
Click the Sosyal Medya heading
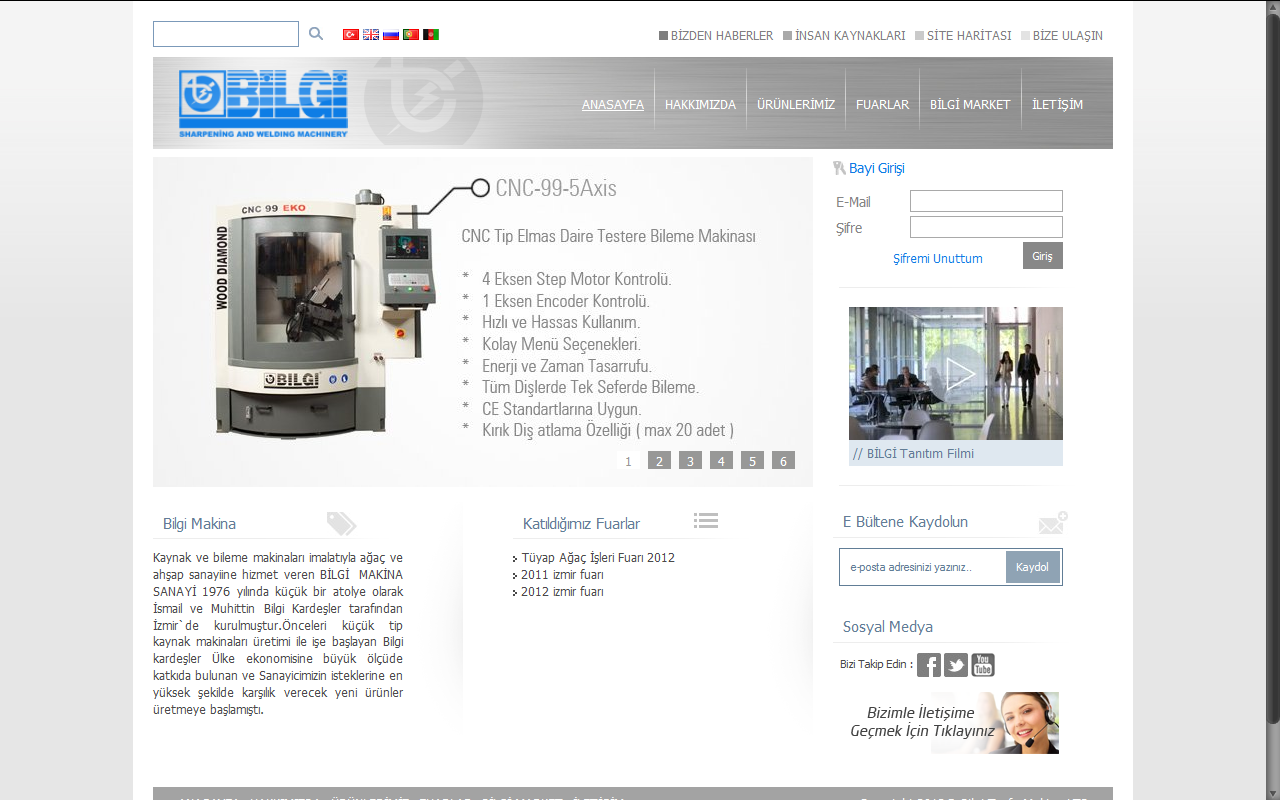tap(888, 627)
